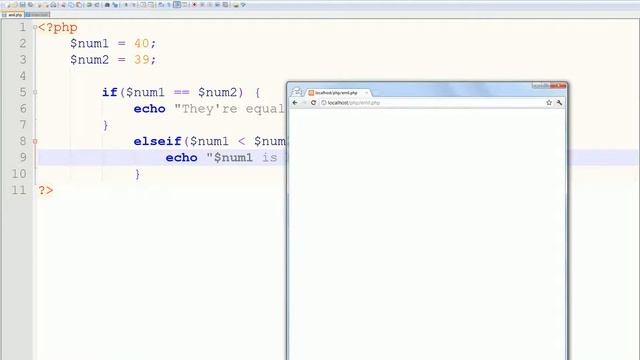Click the Zoom Out icon in editor toolbar
Screen dimensions: 640x360
tap(133, 5)
